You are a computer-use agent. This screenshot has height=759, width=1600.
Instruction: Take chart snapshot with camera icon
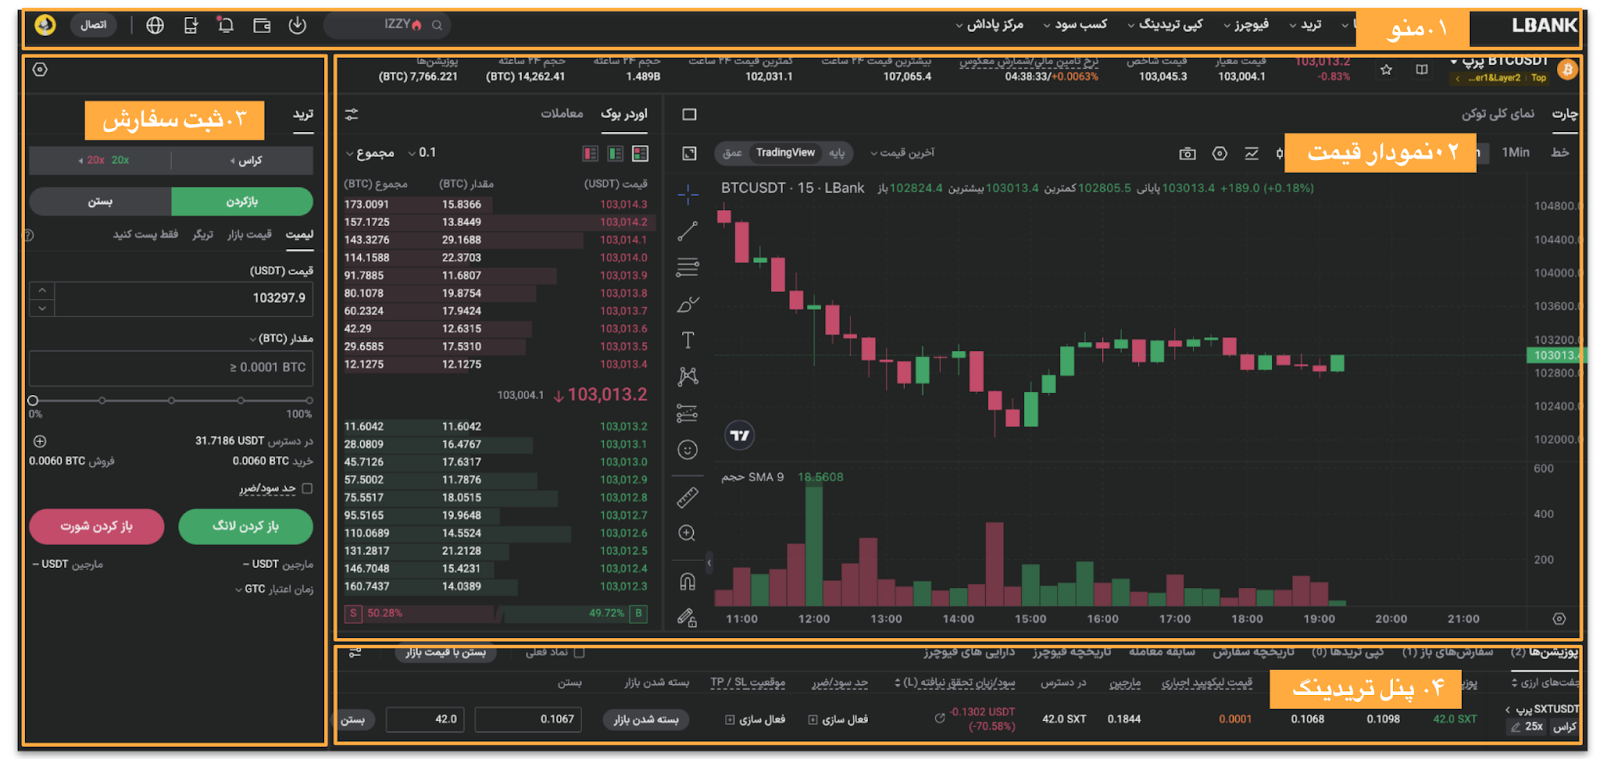coord(1187,153)
